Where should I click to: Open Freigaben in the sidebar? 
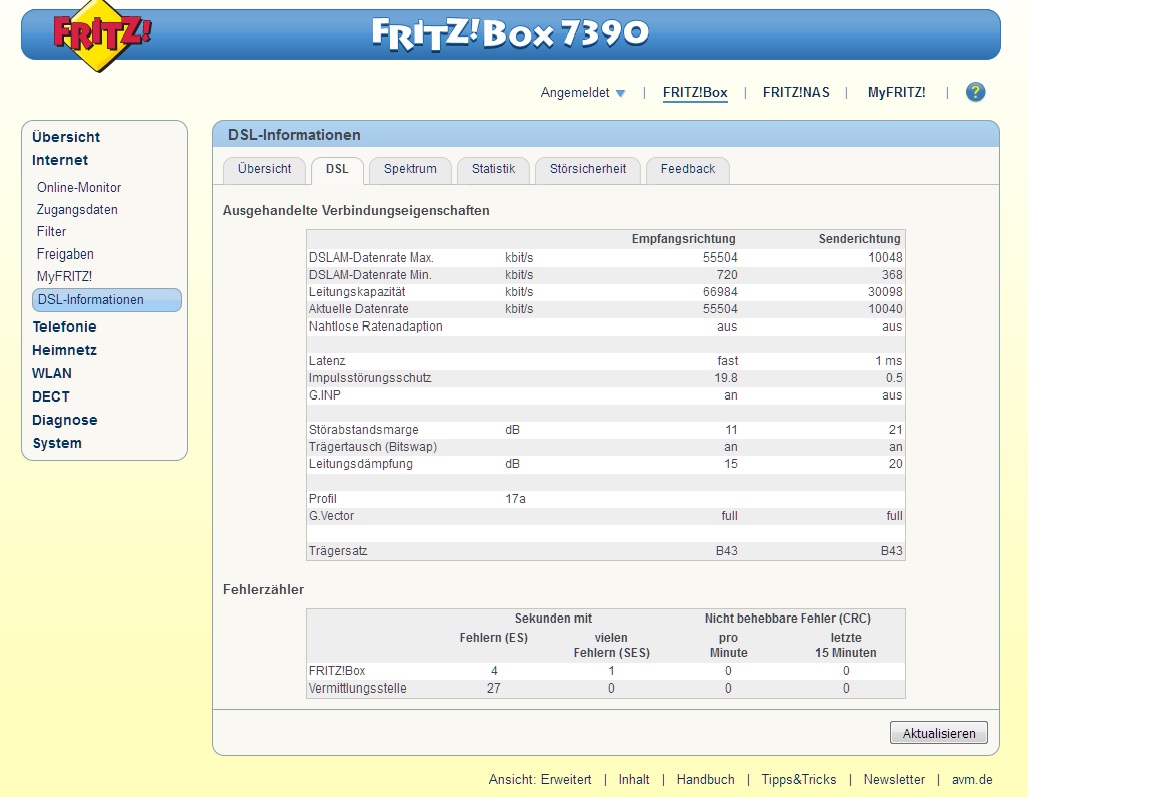point(65,254)
